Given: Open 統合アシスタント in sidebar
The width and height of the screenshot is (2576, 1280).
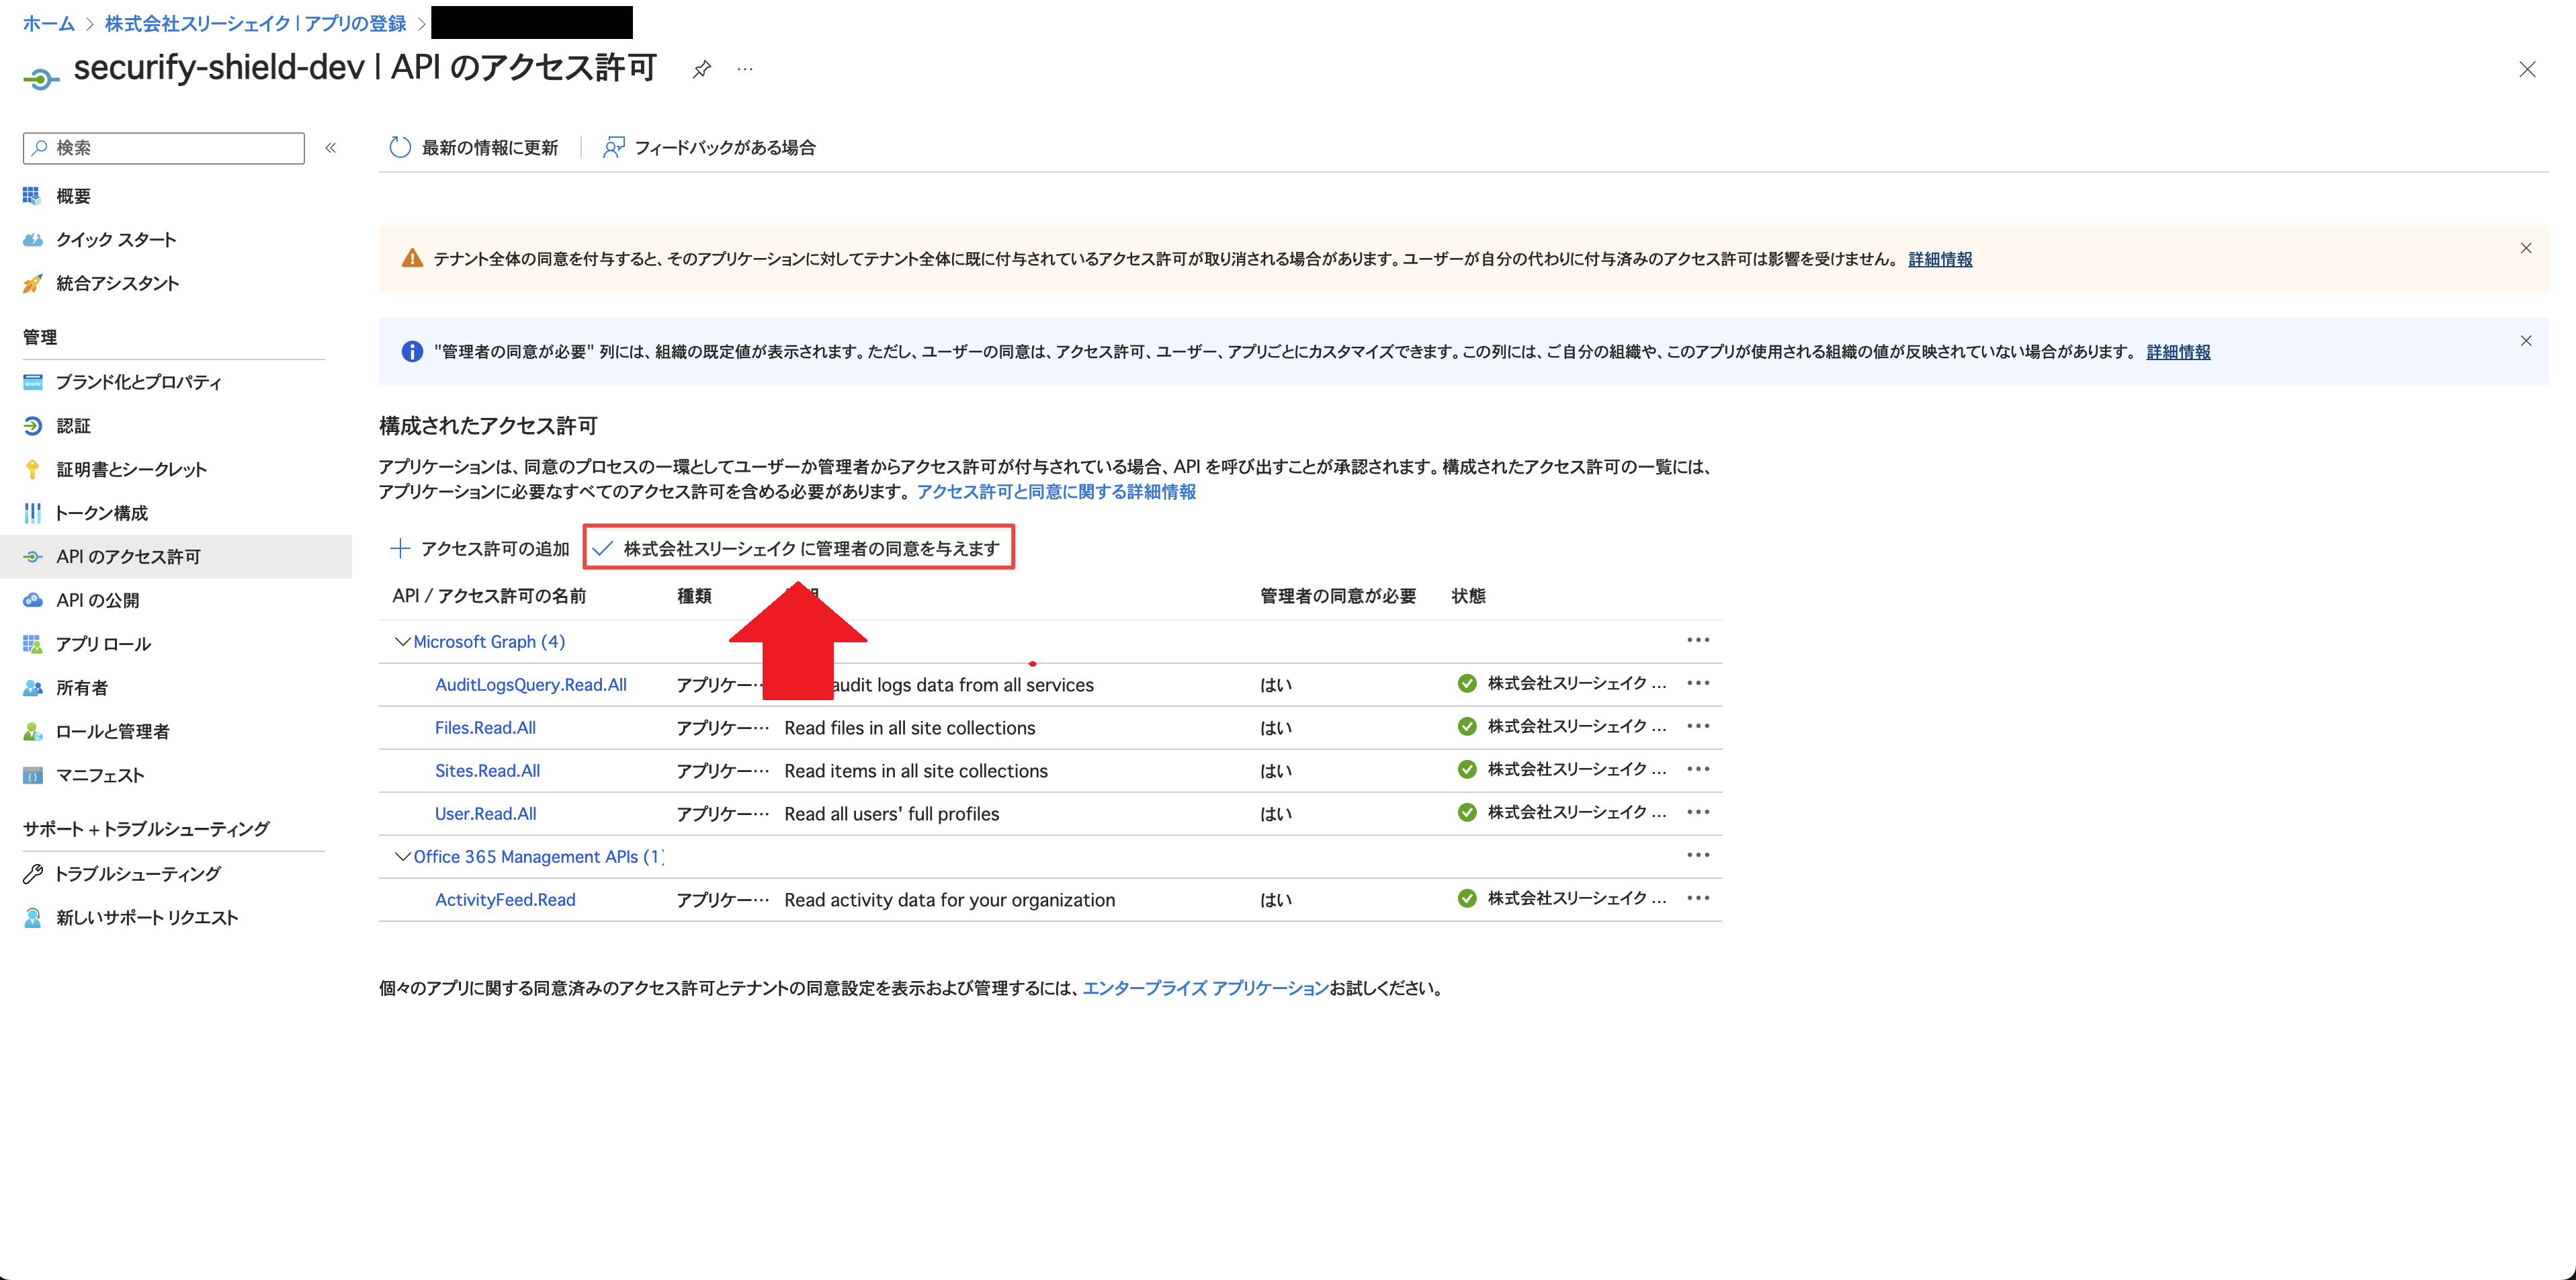Looking at the screenshot, I should coord(101,284).
